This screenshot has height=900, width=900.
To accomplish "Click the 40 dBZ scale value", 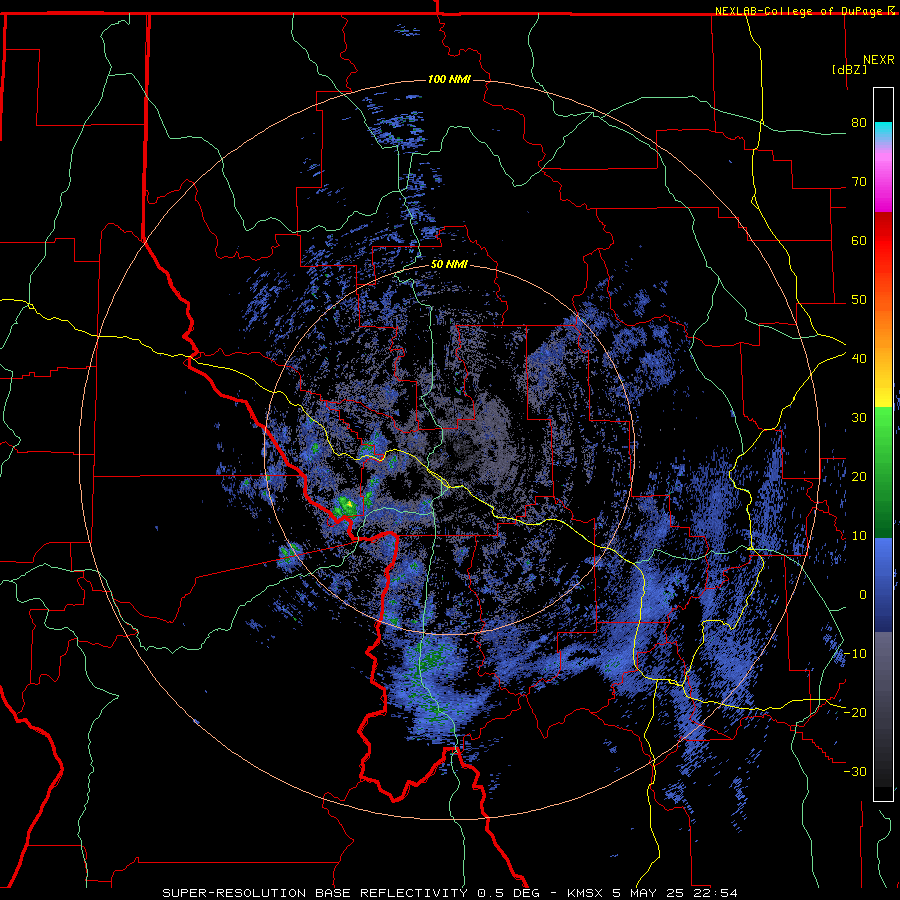I will point(859,359).
